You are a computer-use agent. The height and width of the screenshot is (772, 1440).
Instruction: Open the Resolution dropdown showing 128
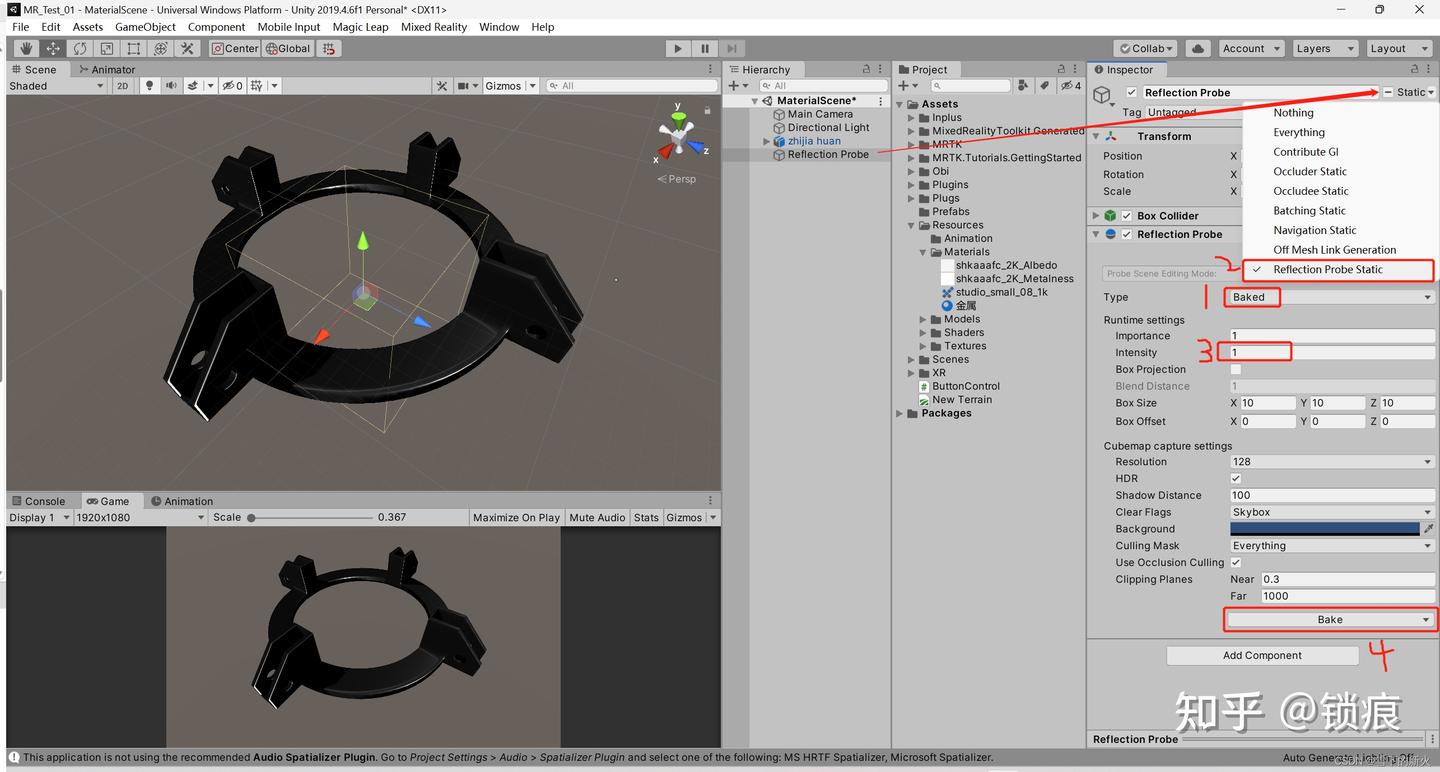click(1332, 462)
